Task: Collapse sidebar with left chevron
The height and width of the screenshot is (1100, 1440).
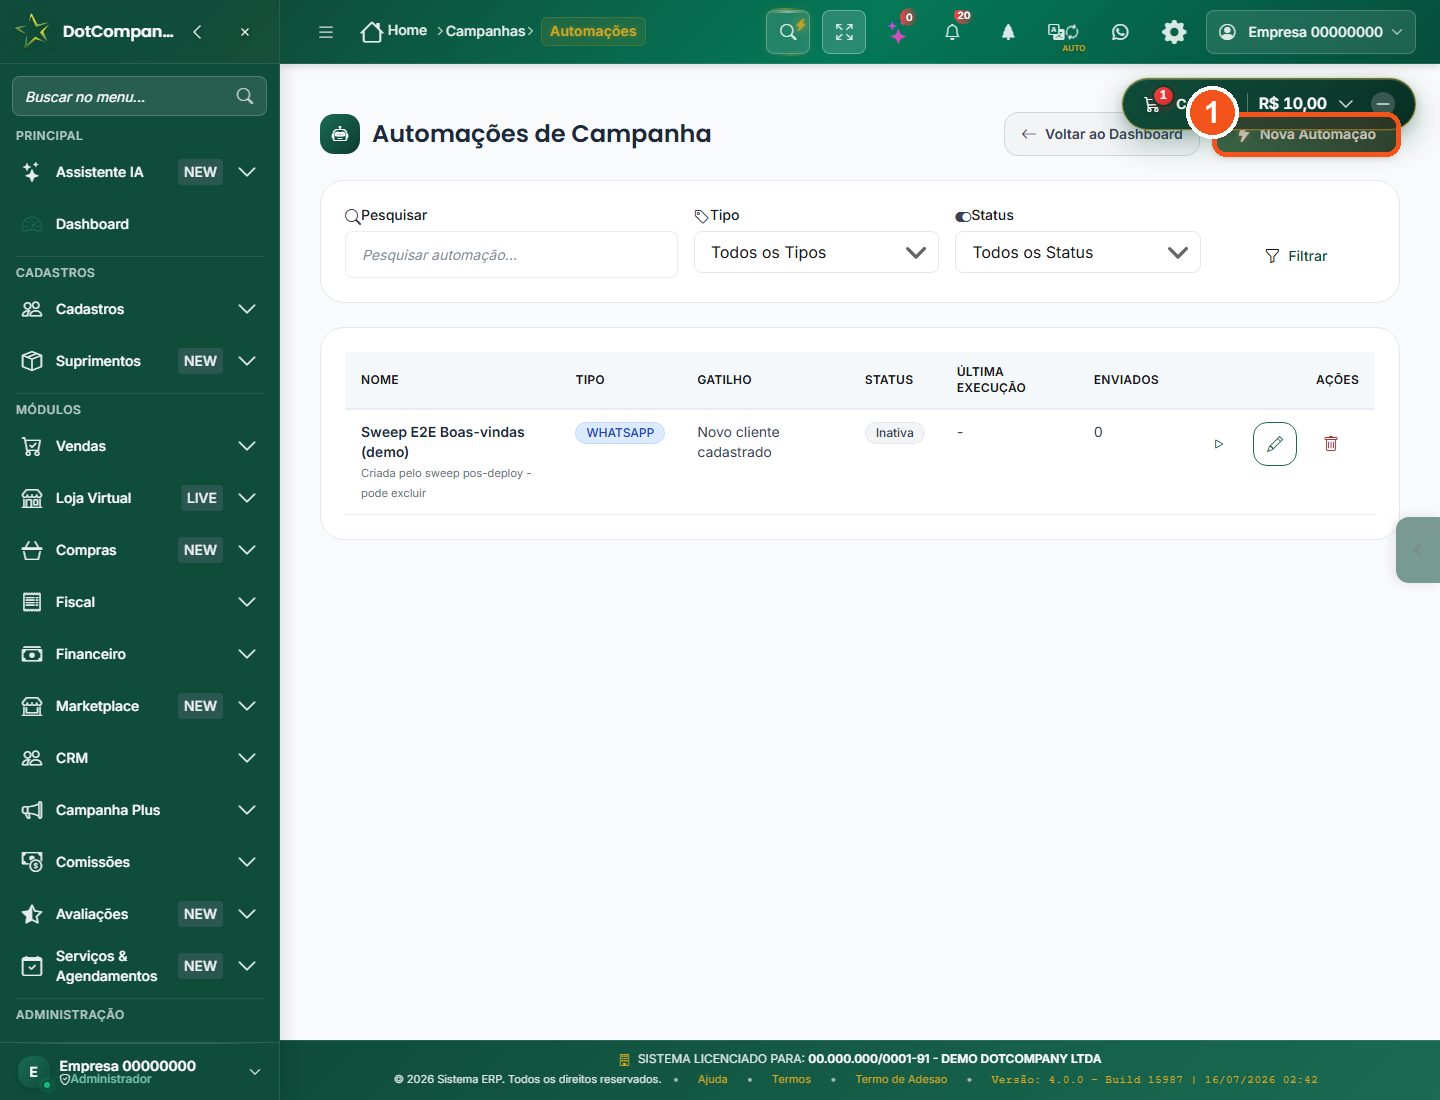Action: (x=197, y=32)
